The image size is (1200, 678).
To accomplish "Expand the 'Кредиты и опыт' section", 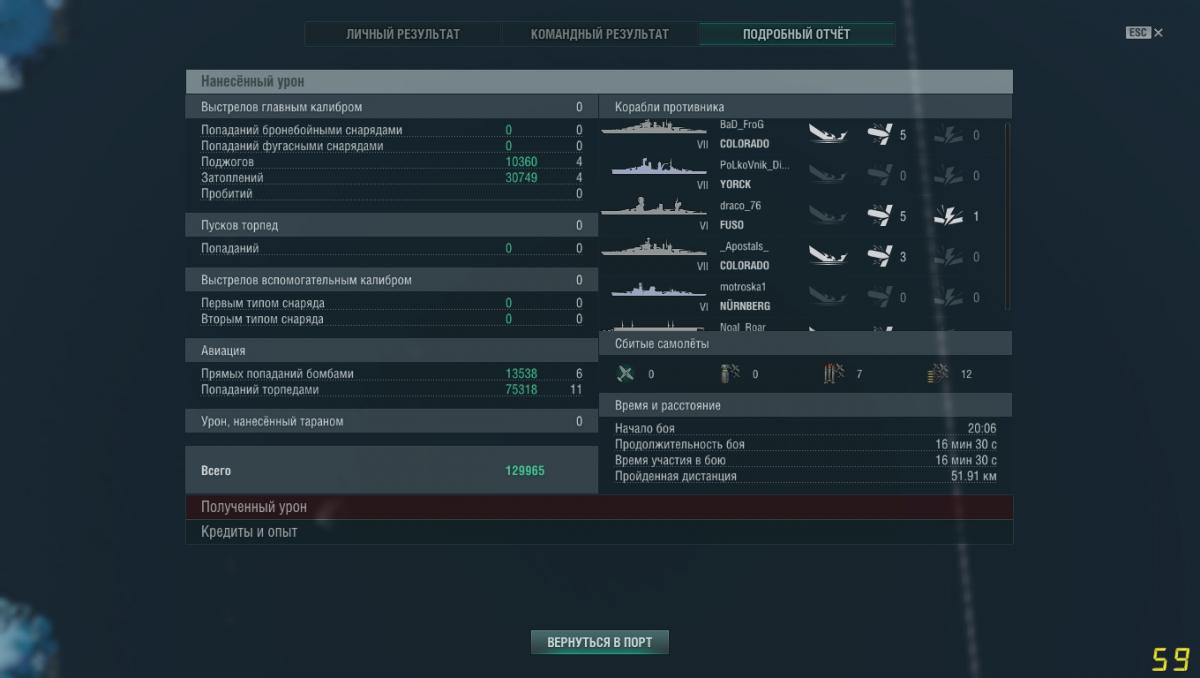I will [598, 532].
